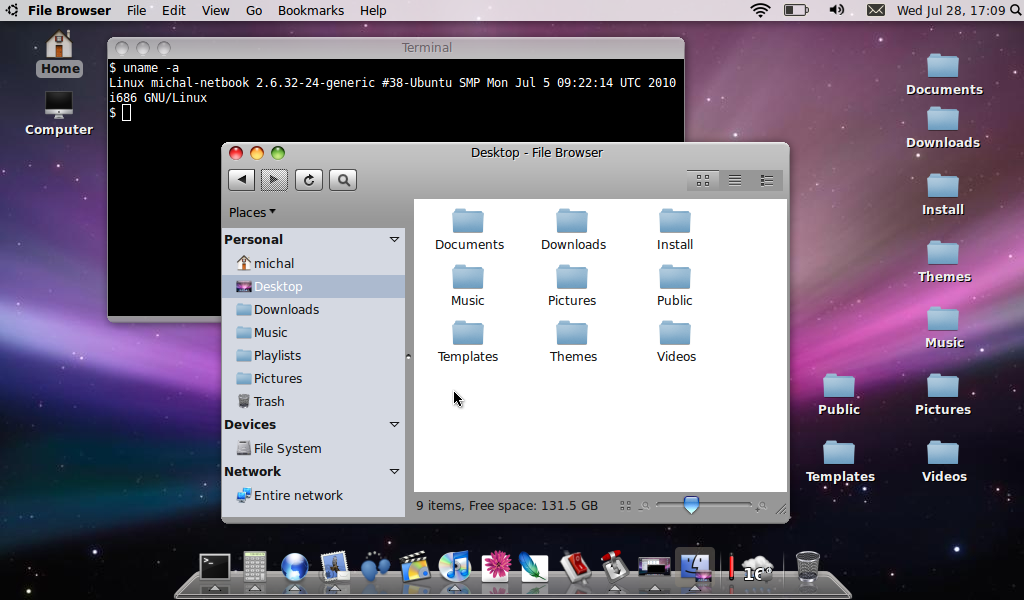Open the Help menu
Image resolution: width=1024 pixels, height=600 pixels.
(373, 10)
